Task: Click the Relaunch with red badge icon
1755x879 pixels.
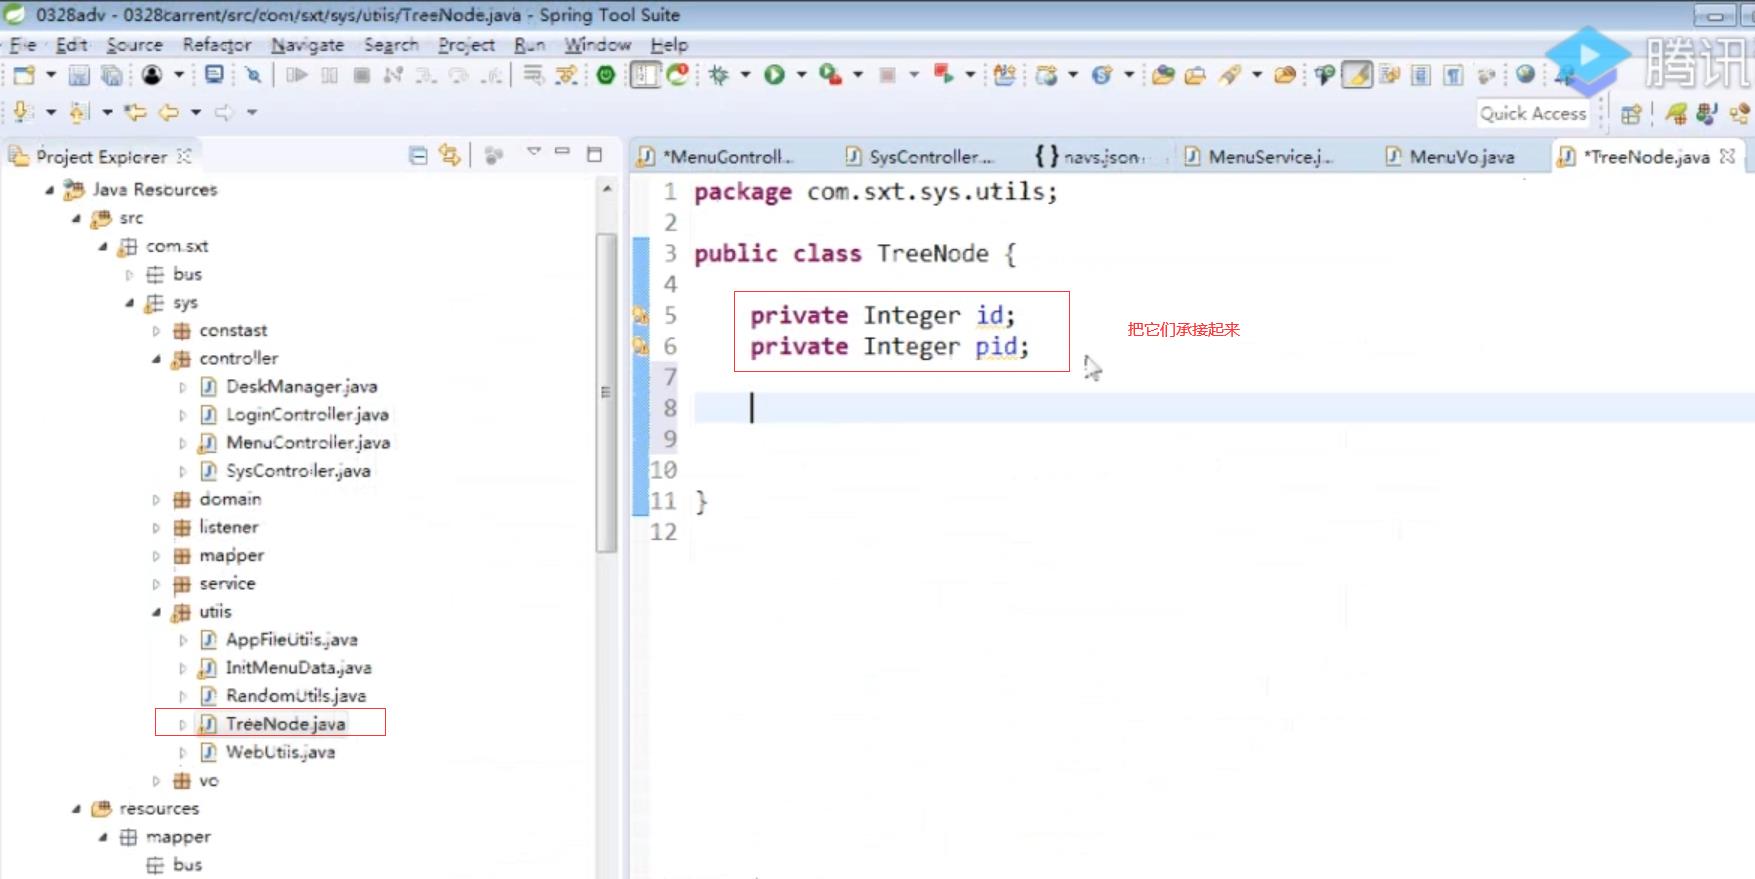Action: tap(679, 75)
